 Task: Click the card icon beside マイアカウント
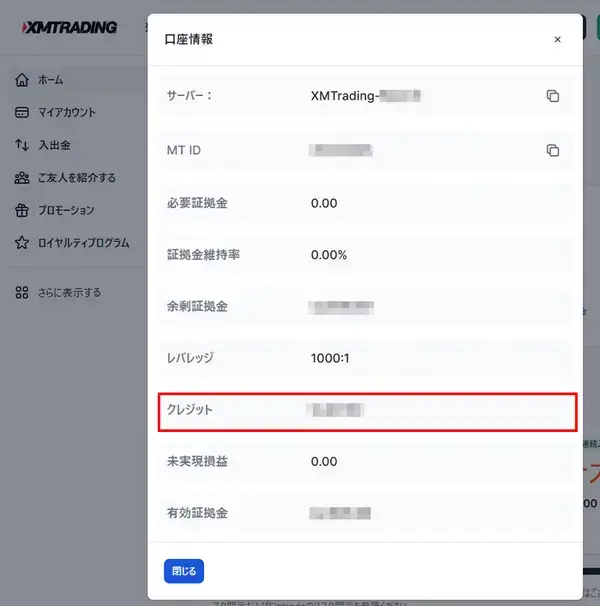[22, 112]
